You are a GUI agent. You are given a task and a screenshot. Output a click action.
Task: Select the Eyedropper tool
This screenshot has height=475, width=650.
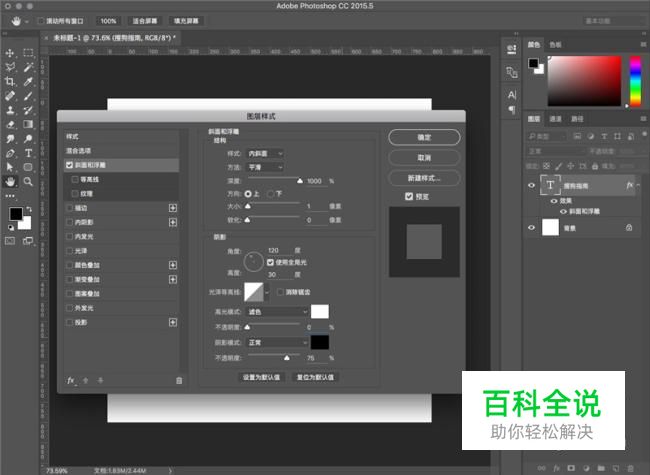28,82
